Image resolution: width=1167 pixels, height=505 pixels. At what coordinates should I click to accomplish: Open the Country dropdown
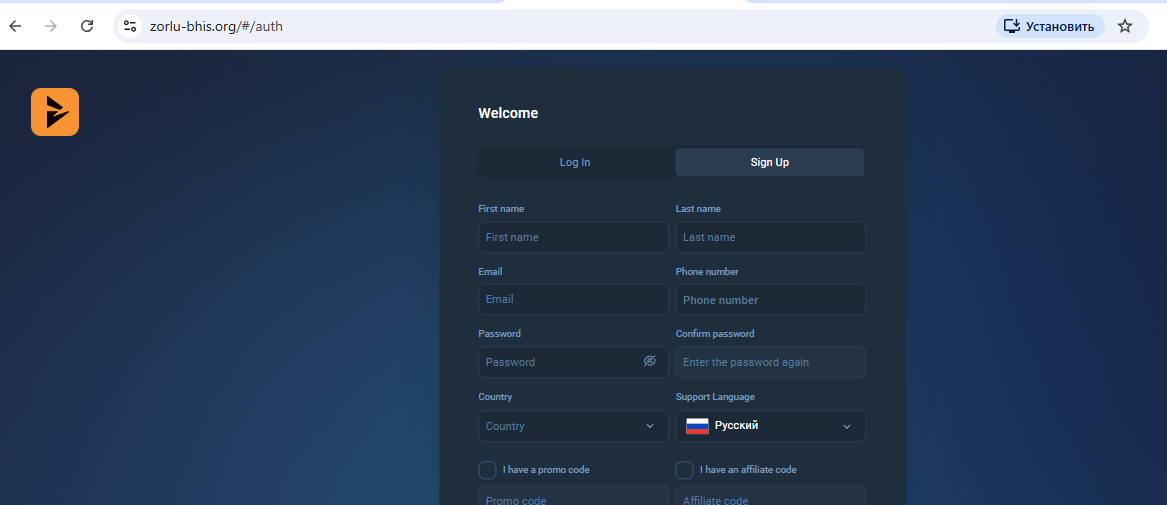[574, 426]
